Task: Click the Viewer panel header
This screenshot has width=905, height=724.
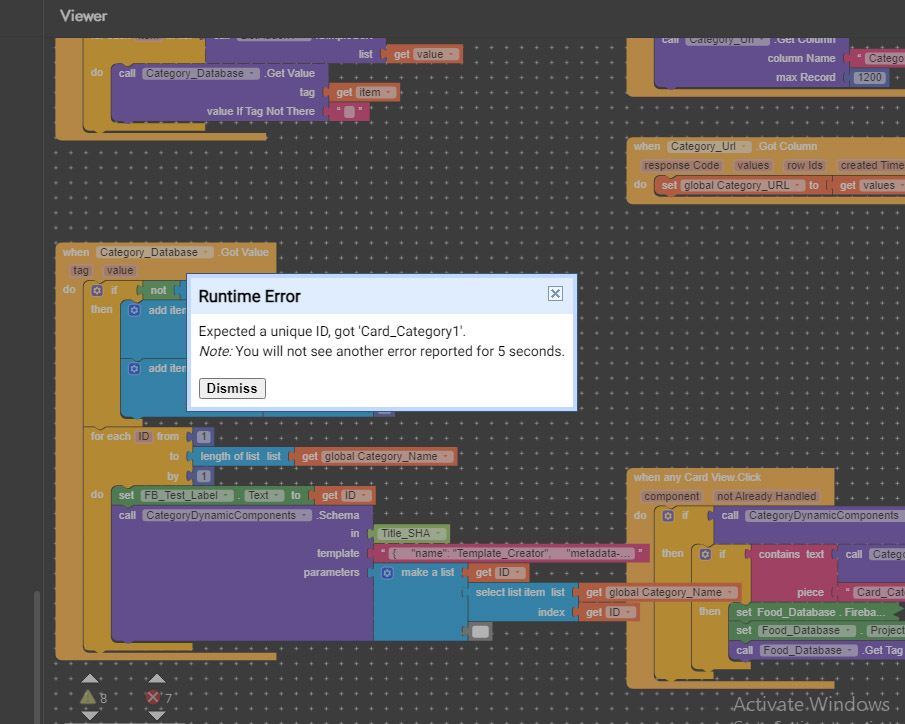Action: (84, 16)
